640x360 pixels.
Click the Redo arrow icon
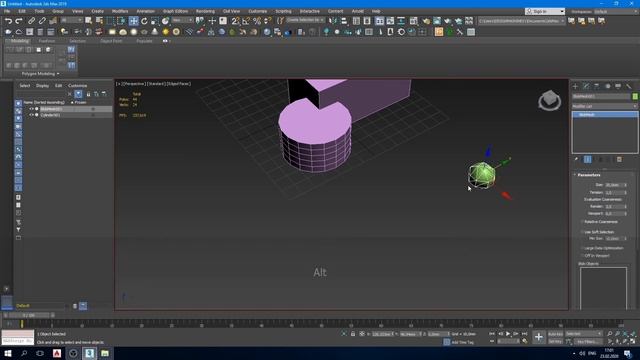pyautogui.click(x=19, y=21)
